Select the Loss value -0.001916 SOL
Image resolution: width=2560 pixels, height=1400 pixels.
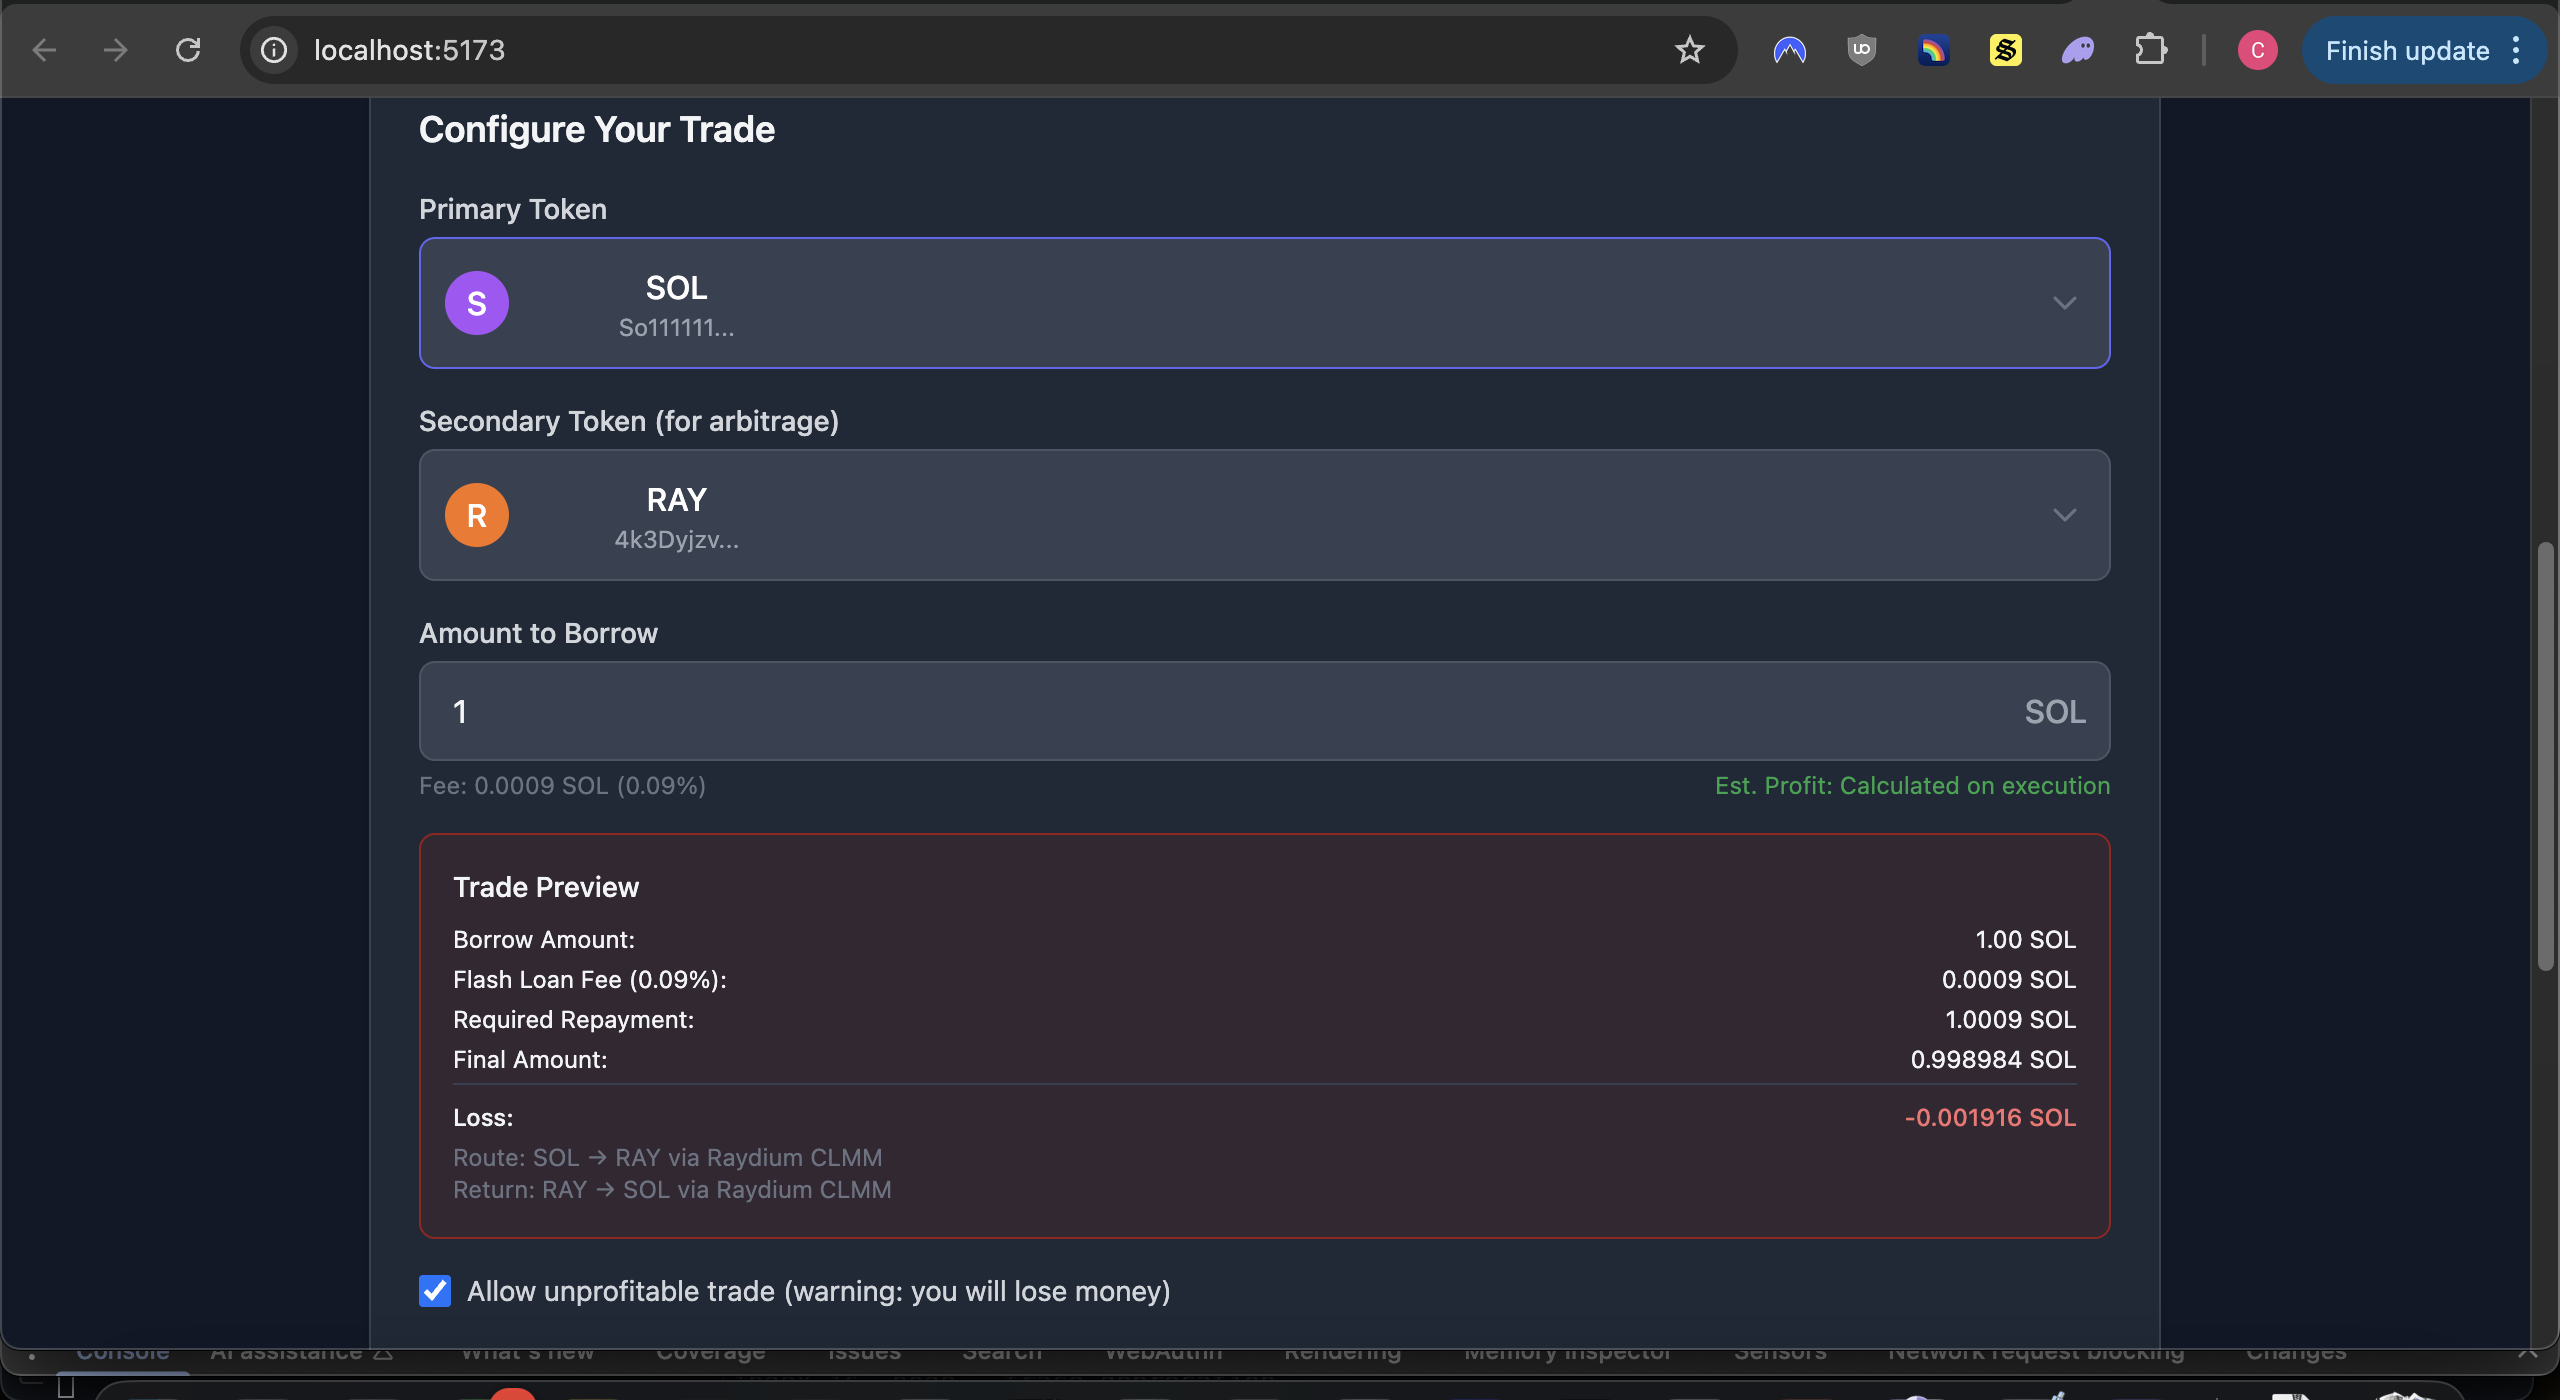click(1990, 1117)
